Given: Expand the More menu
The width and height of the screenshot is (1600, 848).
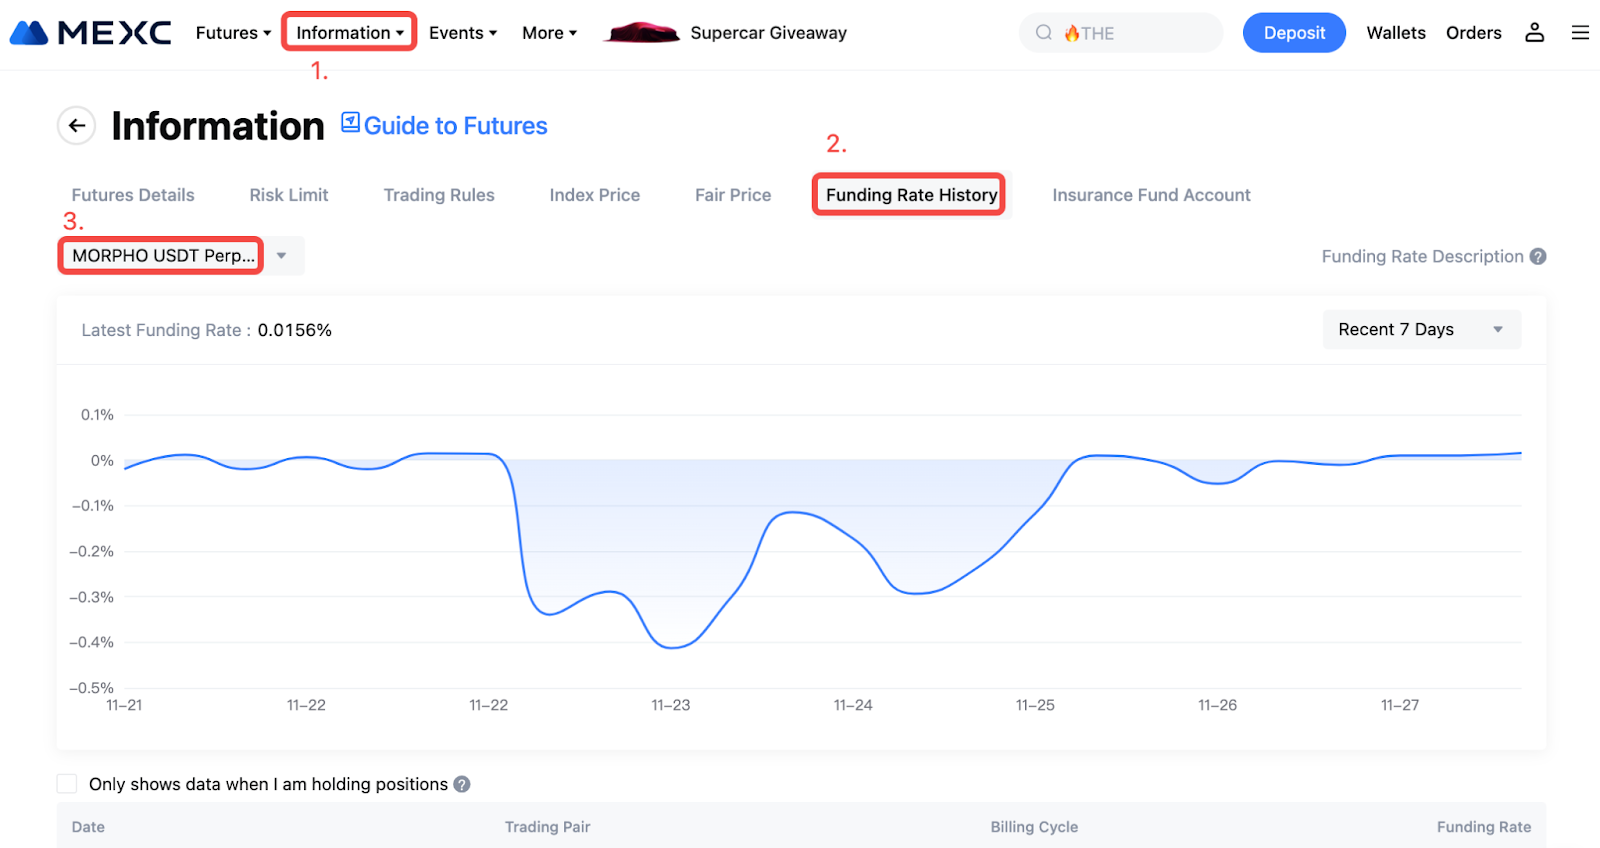Looking at the screenshot, I should [x=549, y=33].
